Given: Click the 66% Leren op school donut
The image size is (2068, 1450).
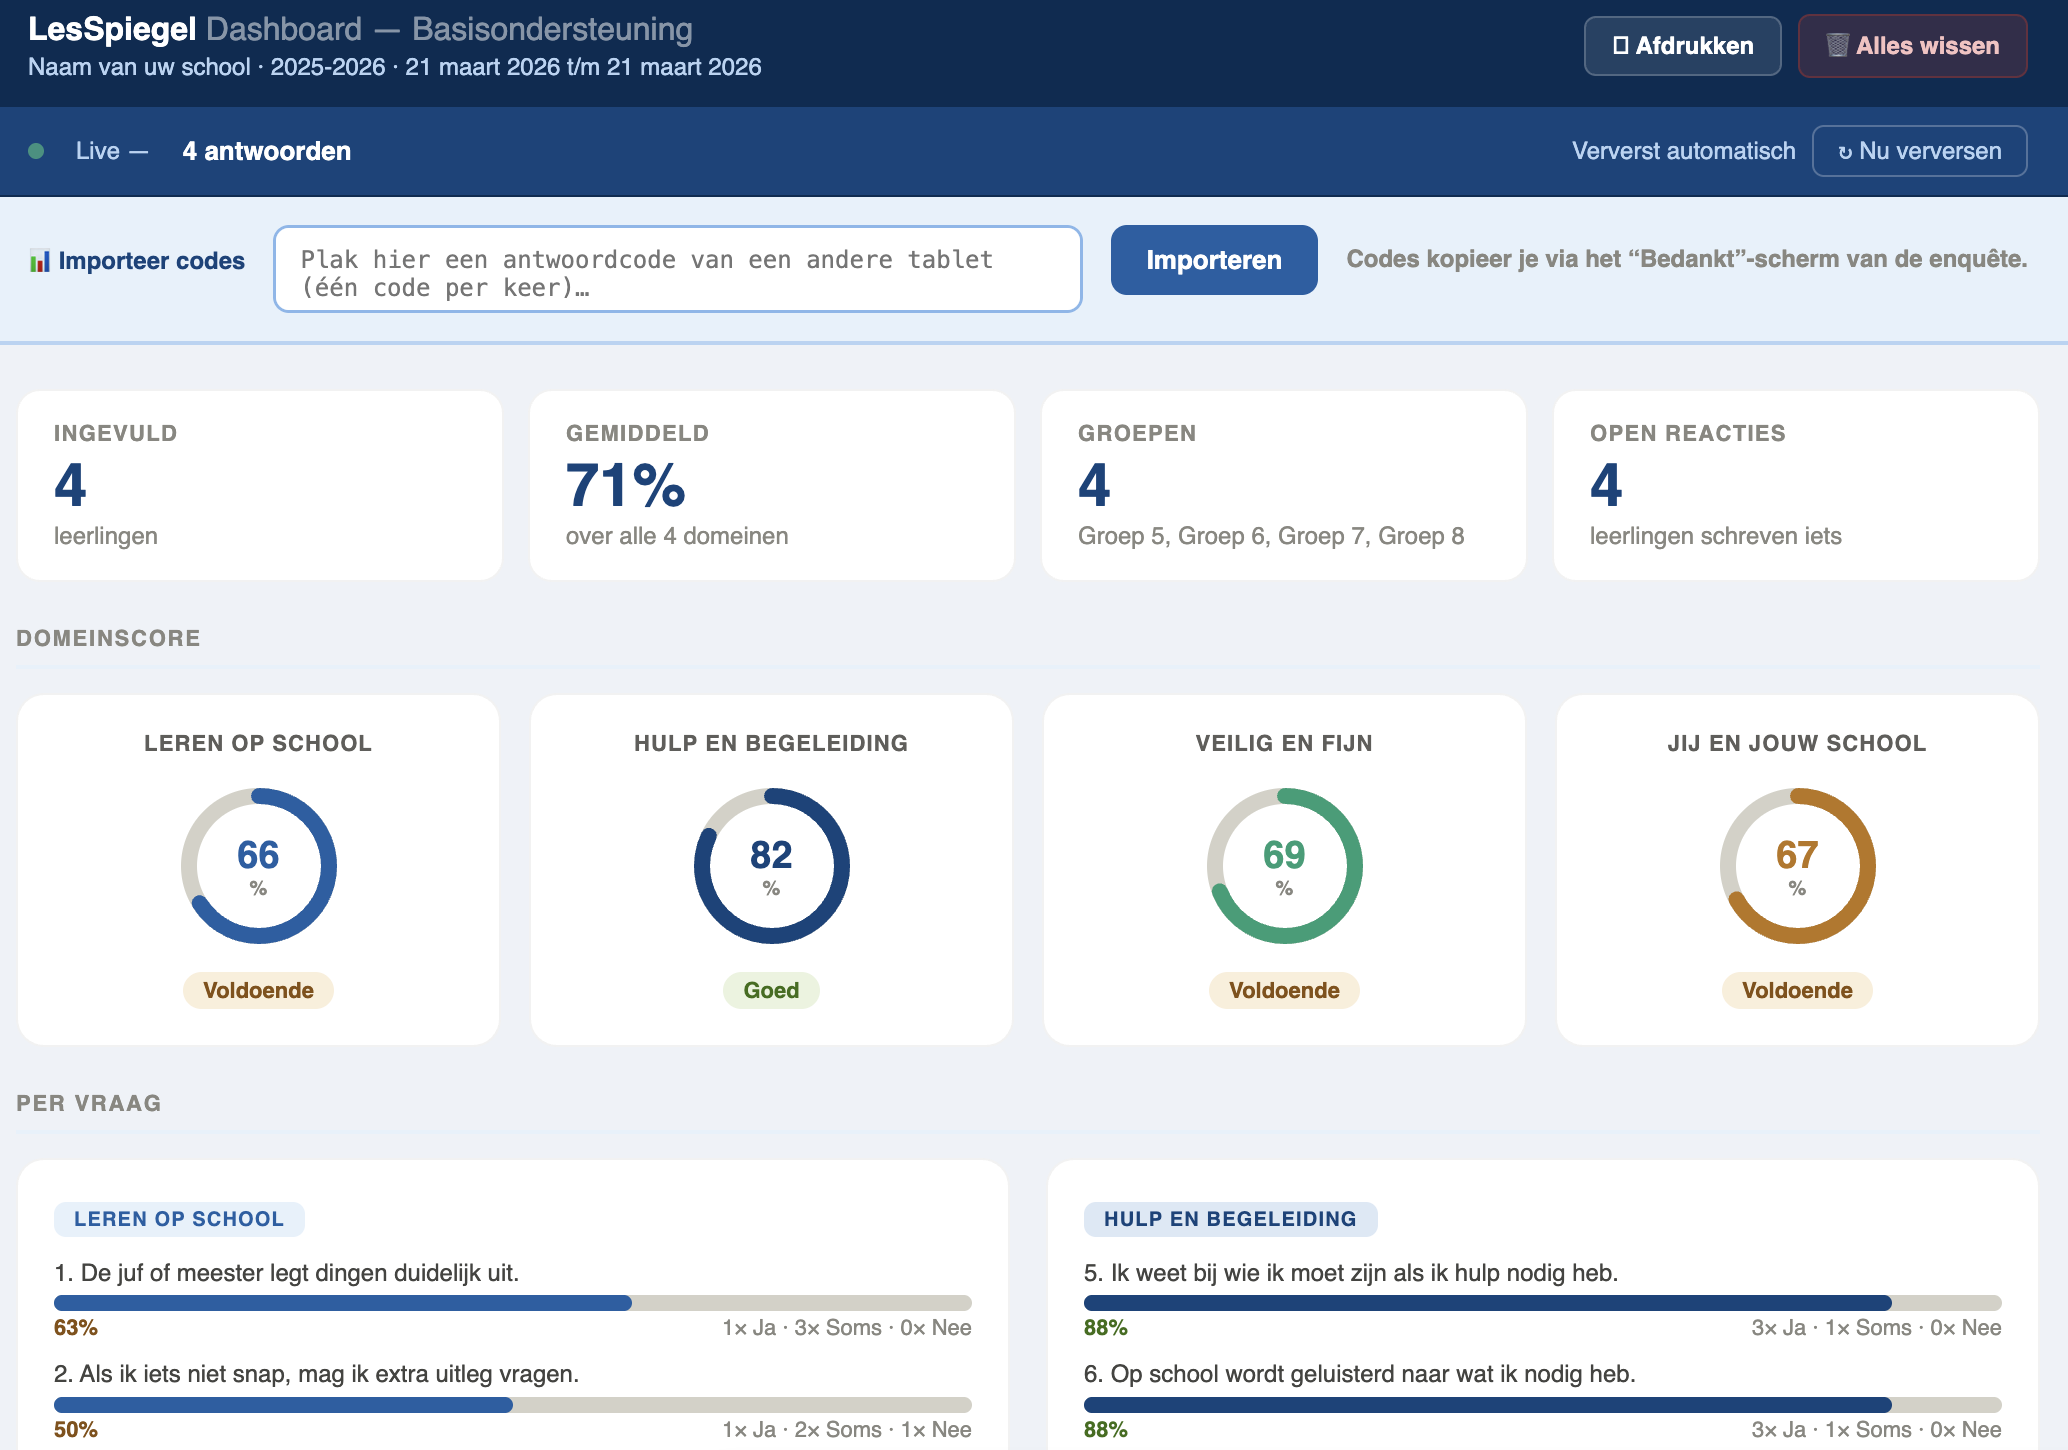Looking at the screenshot, I should tap(258, 865).
